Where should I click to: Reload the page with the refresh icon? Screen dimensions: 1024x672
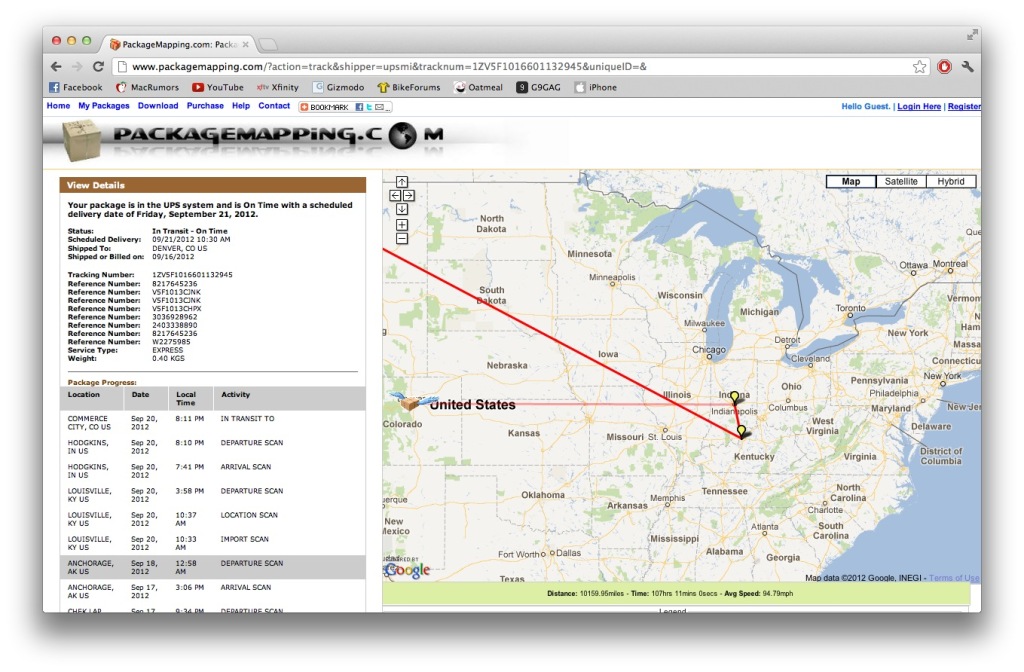point(98,67)
